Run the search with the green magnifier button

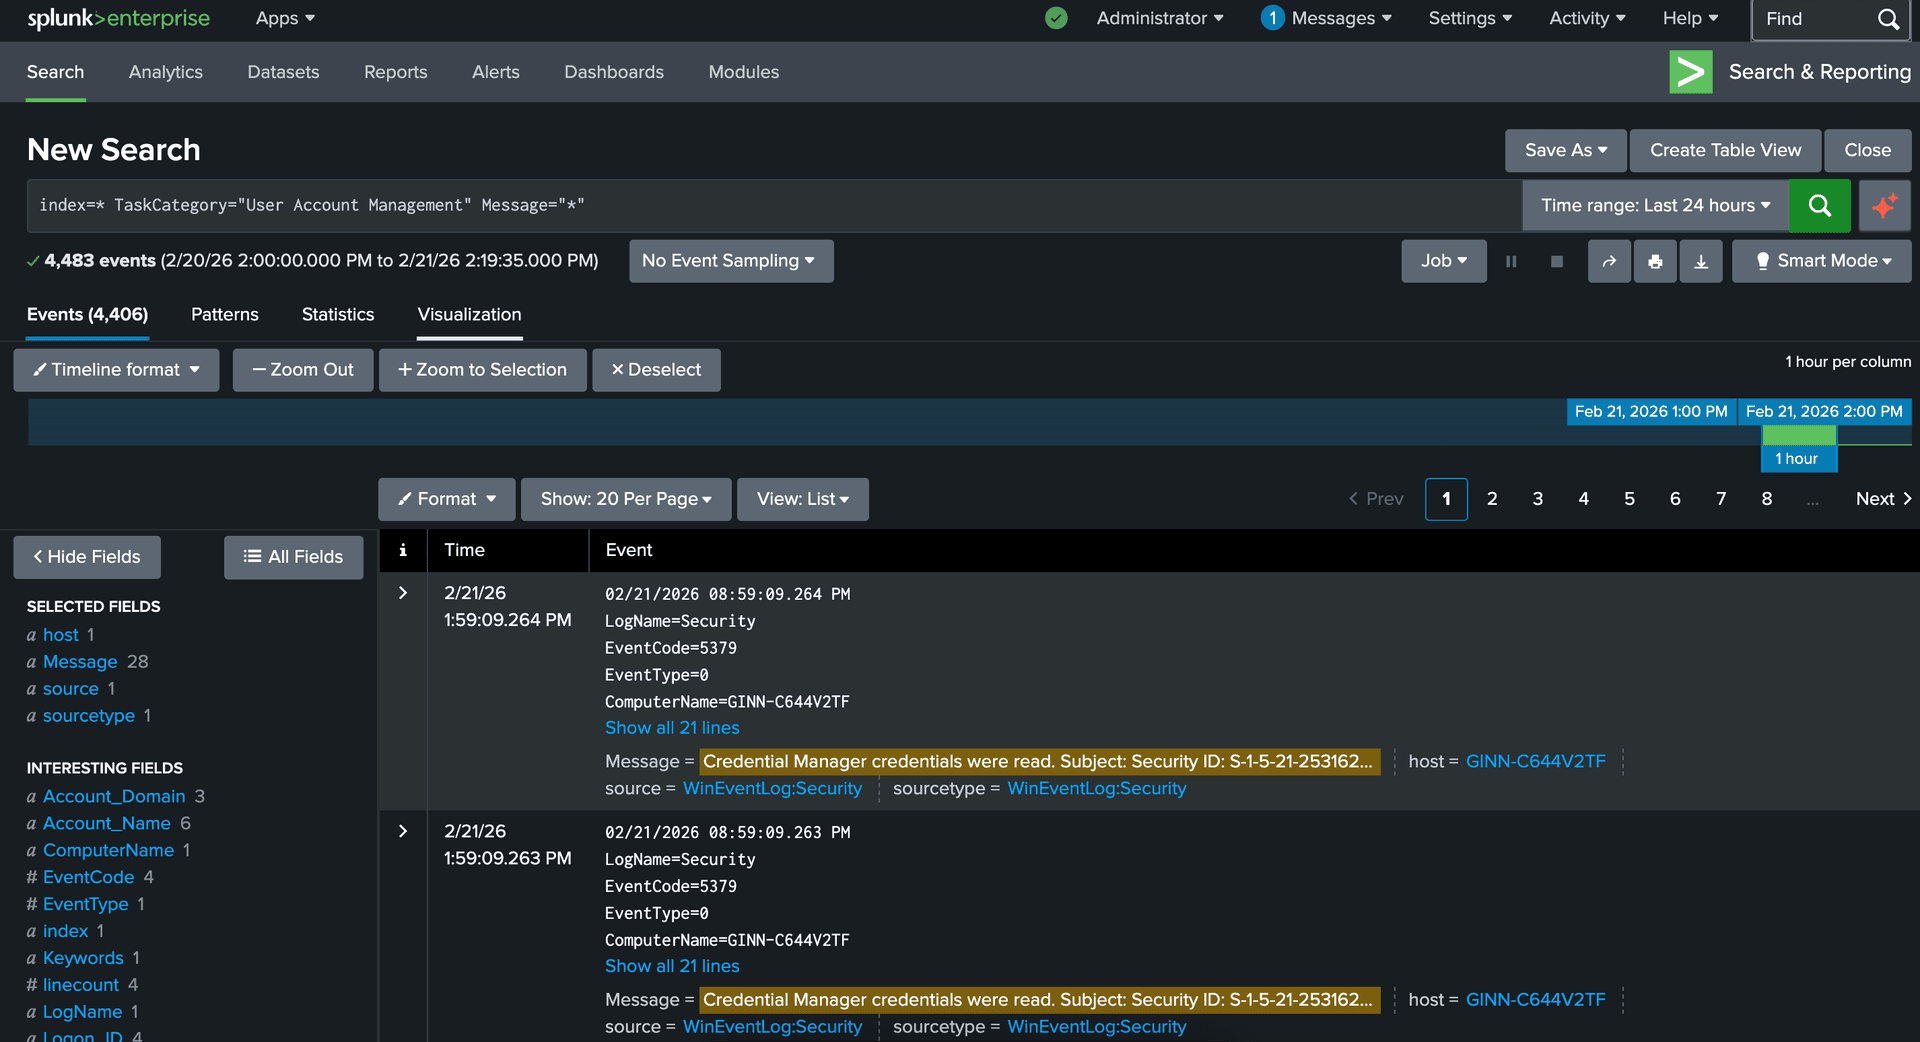click(1819, 206)
